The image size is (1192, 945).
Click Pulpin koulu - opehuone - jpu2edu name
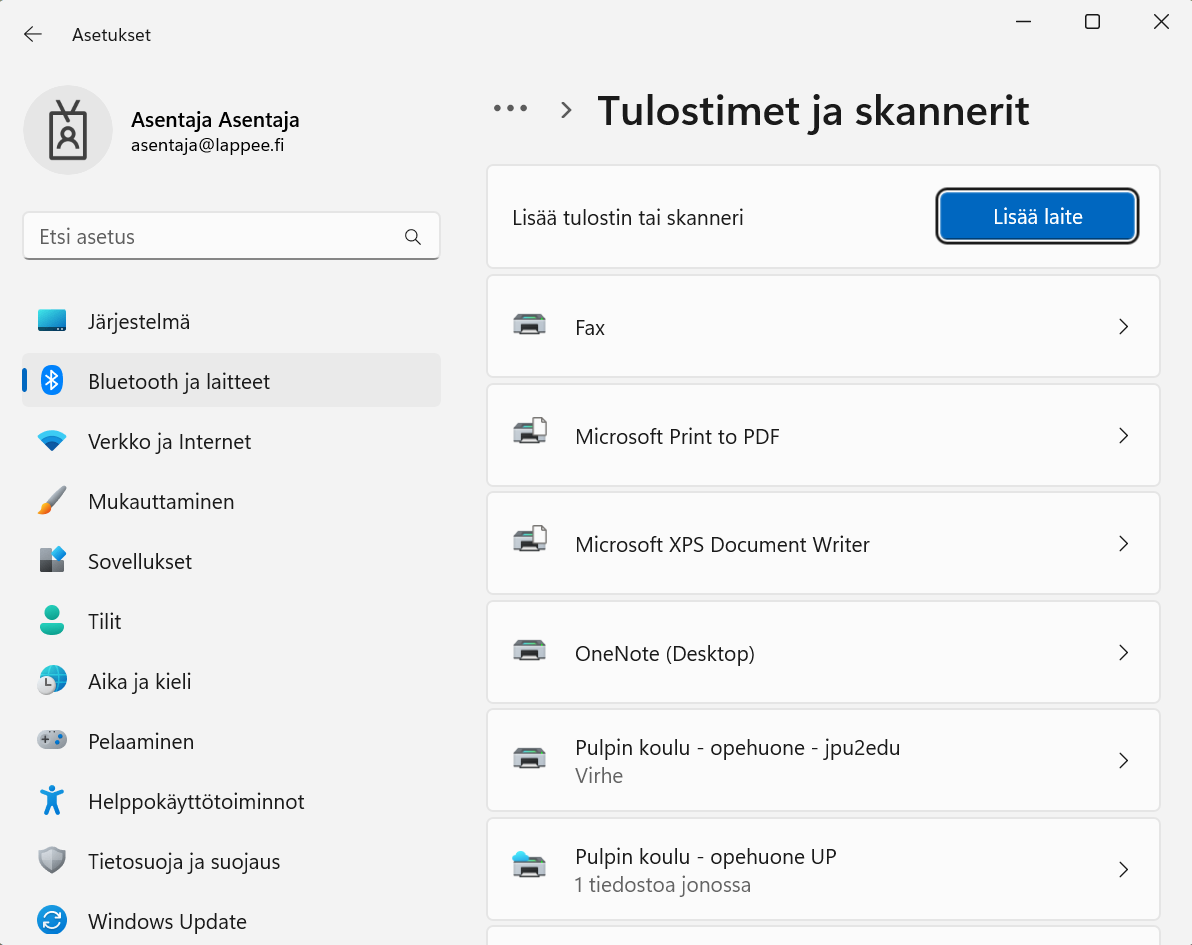(x=737, y=747)
